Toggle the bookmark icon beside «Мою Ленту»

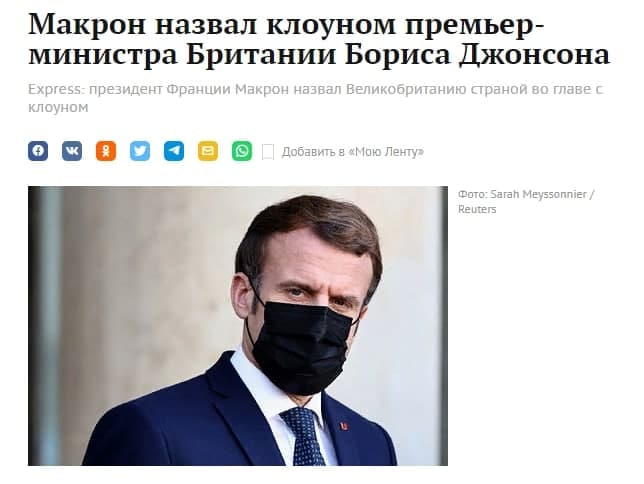(x=268, y=152)
